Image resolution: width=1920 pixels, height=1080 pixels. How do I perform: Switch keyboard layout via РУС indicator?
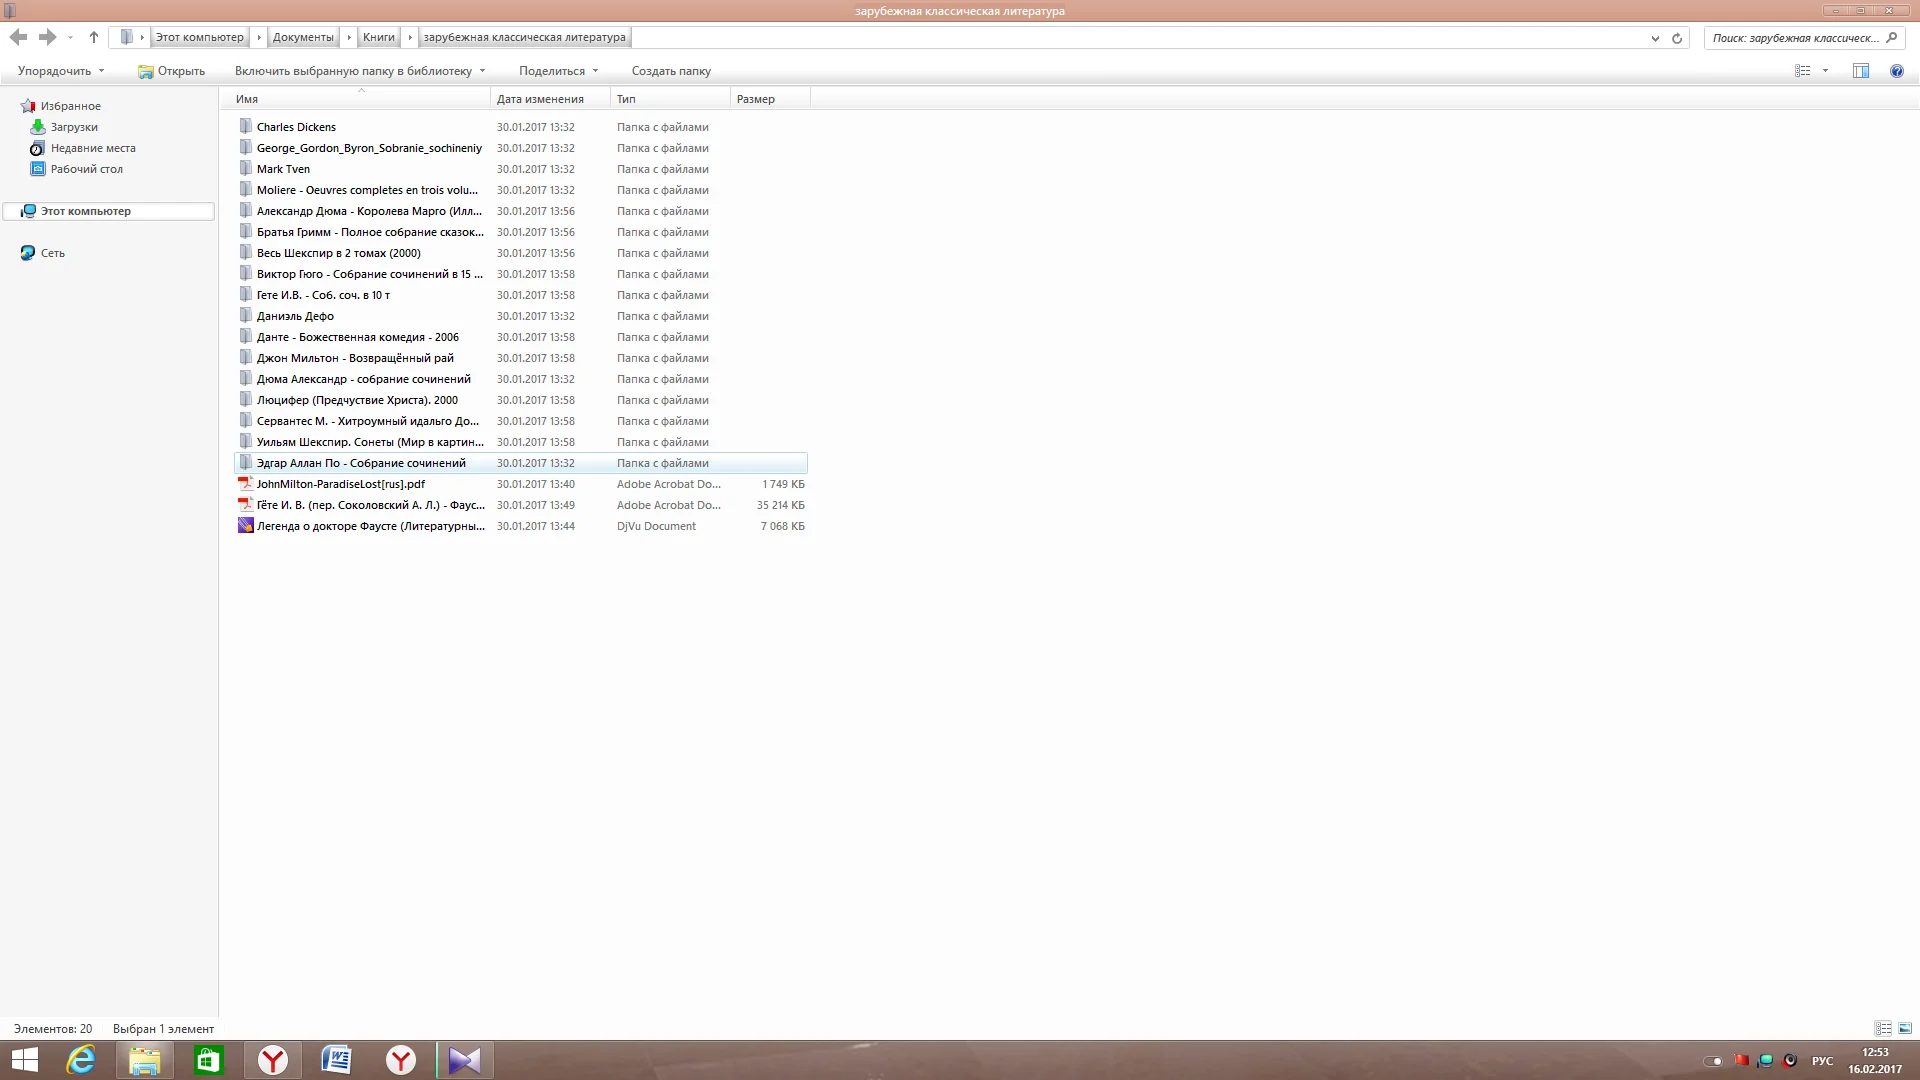(x=1821, y=1059)
